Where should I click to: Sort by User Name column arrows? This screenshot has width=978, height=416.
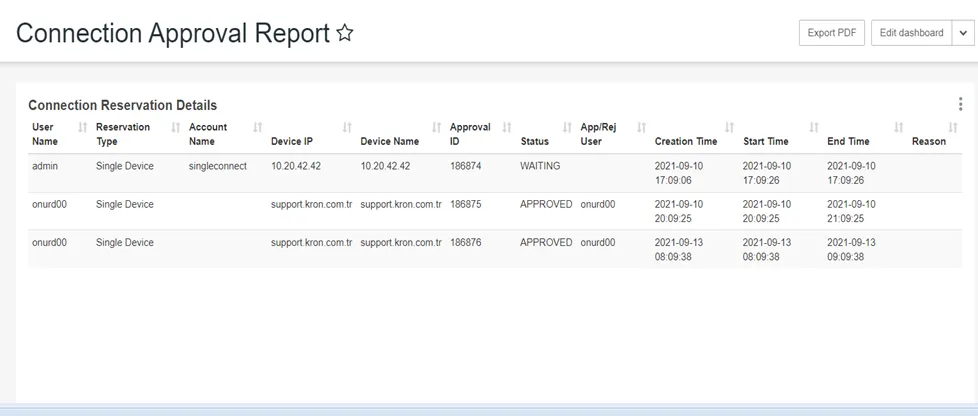[82, 127]
